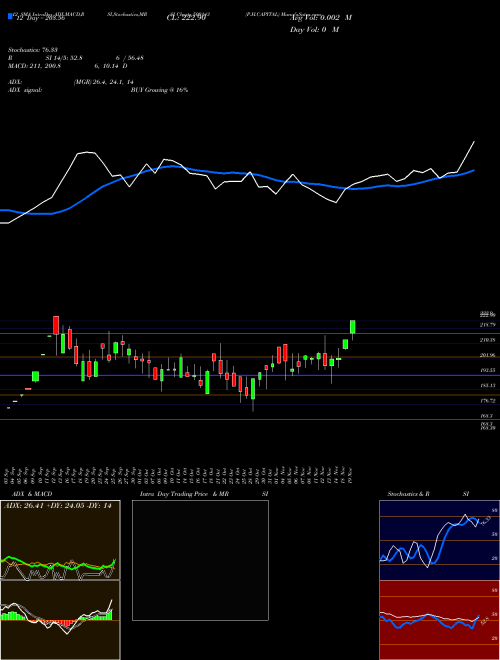The image size is (500, 660).
Task: Click the '6 / 56.48' value text
Action: coord(130,58)
